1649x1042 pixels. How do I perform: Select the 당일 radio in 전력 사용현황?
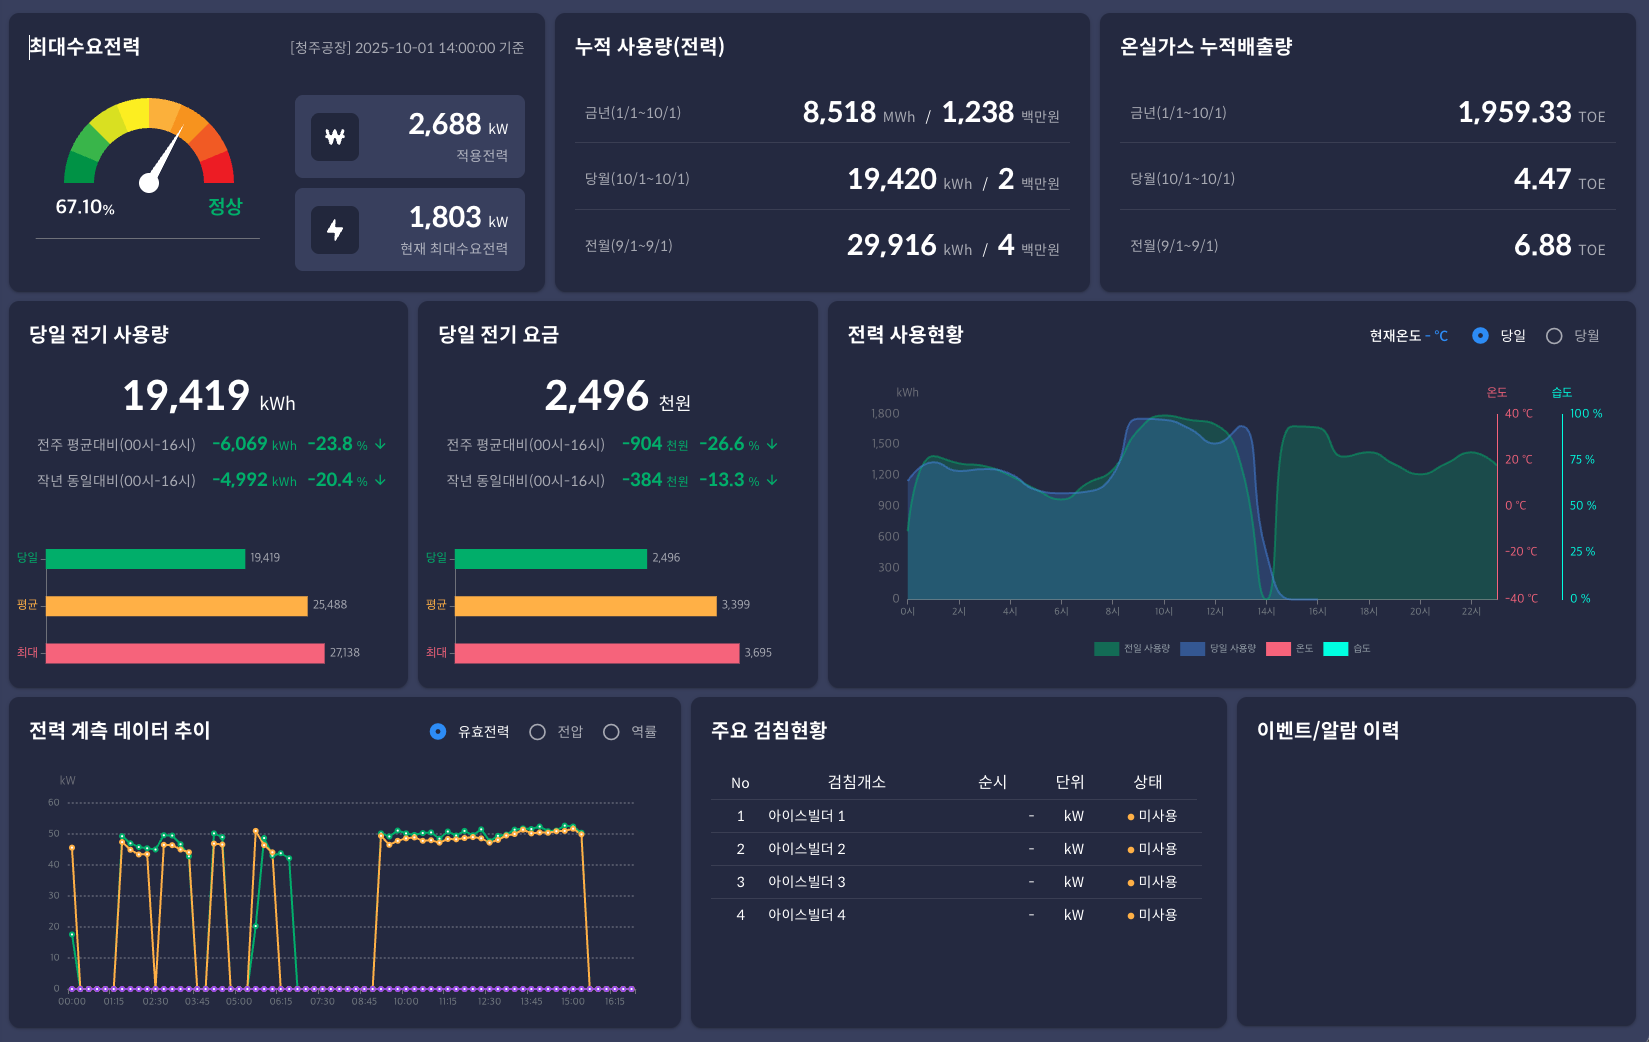tap(1480, 336)
